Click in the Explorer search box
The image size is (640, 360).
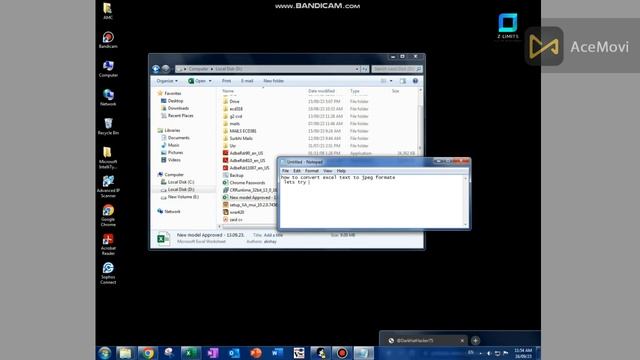tap(396, 69)
